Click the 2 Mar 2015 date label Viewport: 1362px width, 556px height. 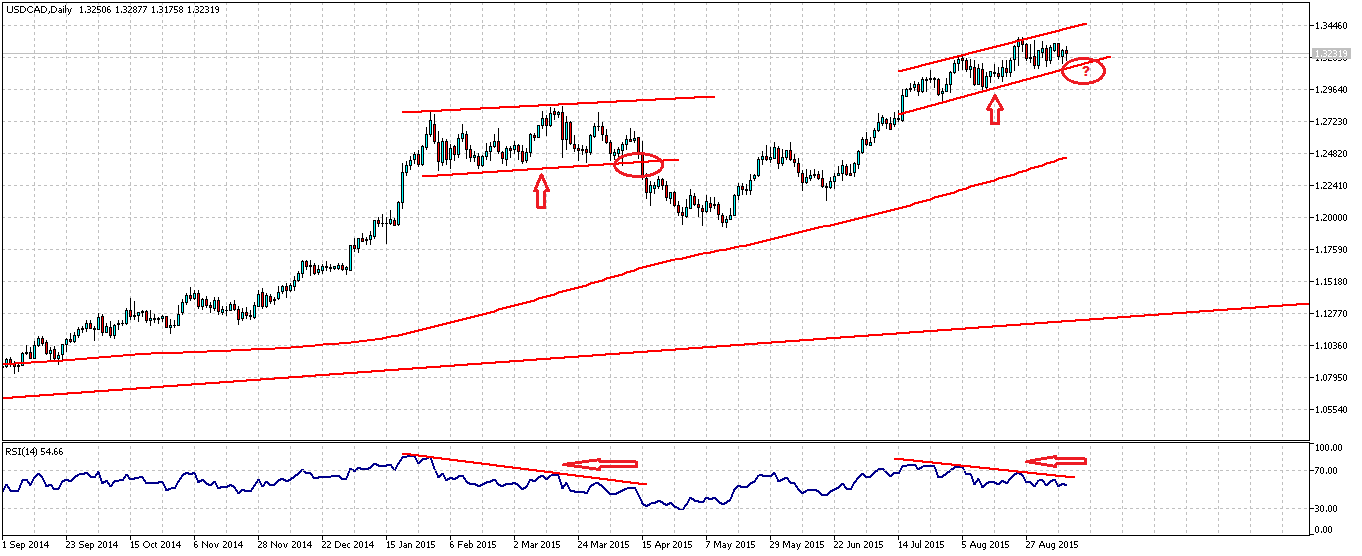tap(538, 545)
